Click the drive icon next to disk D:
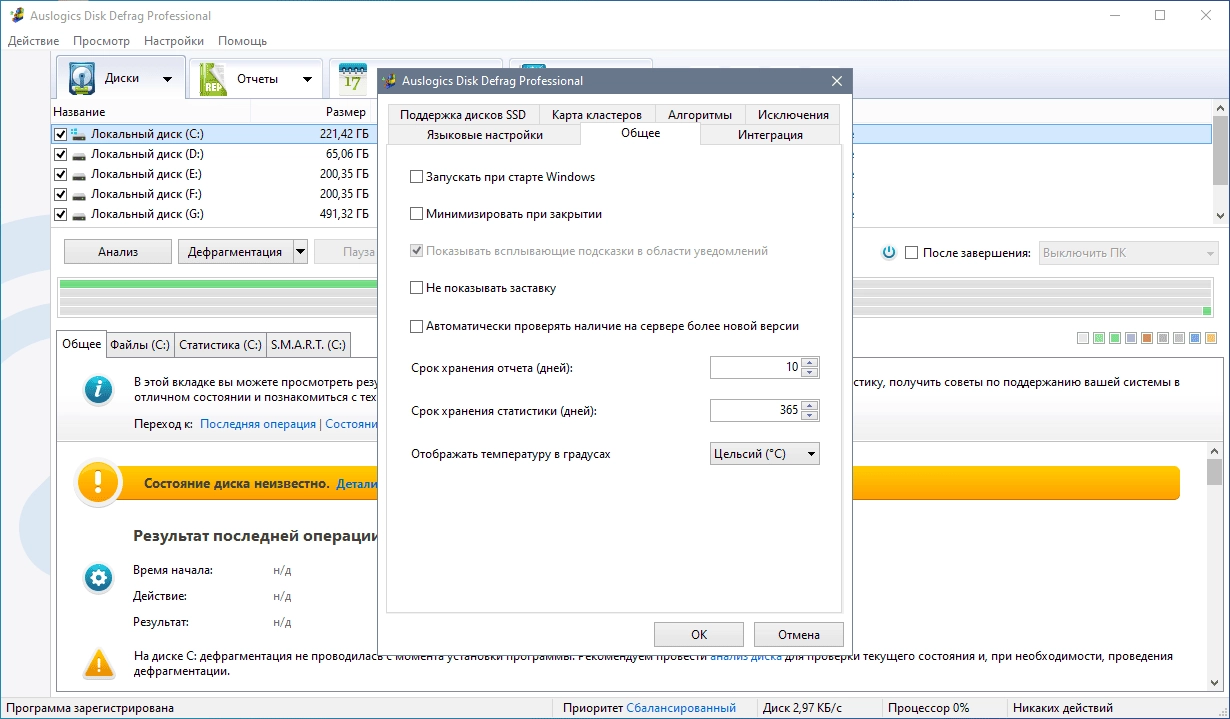The image size is (1230, 719). (x=78, y=154)
